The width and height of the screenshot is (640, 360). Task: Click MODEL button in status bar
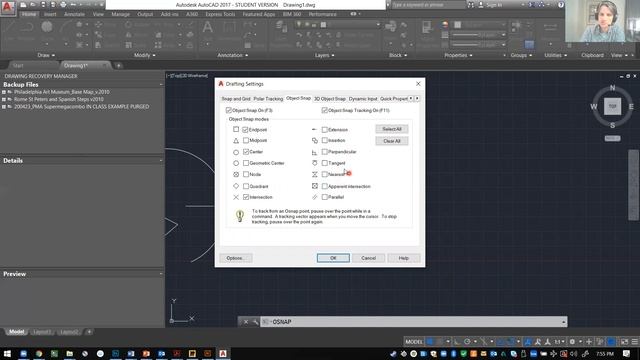[414, 341]
